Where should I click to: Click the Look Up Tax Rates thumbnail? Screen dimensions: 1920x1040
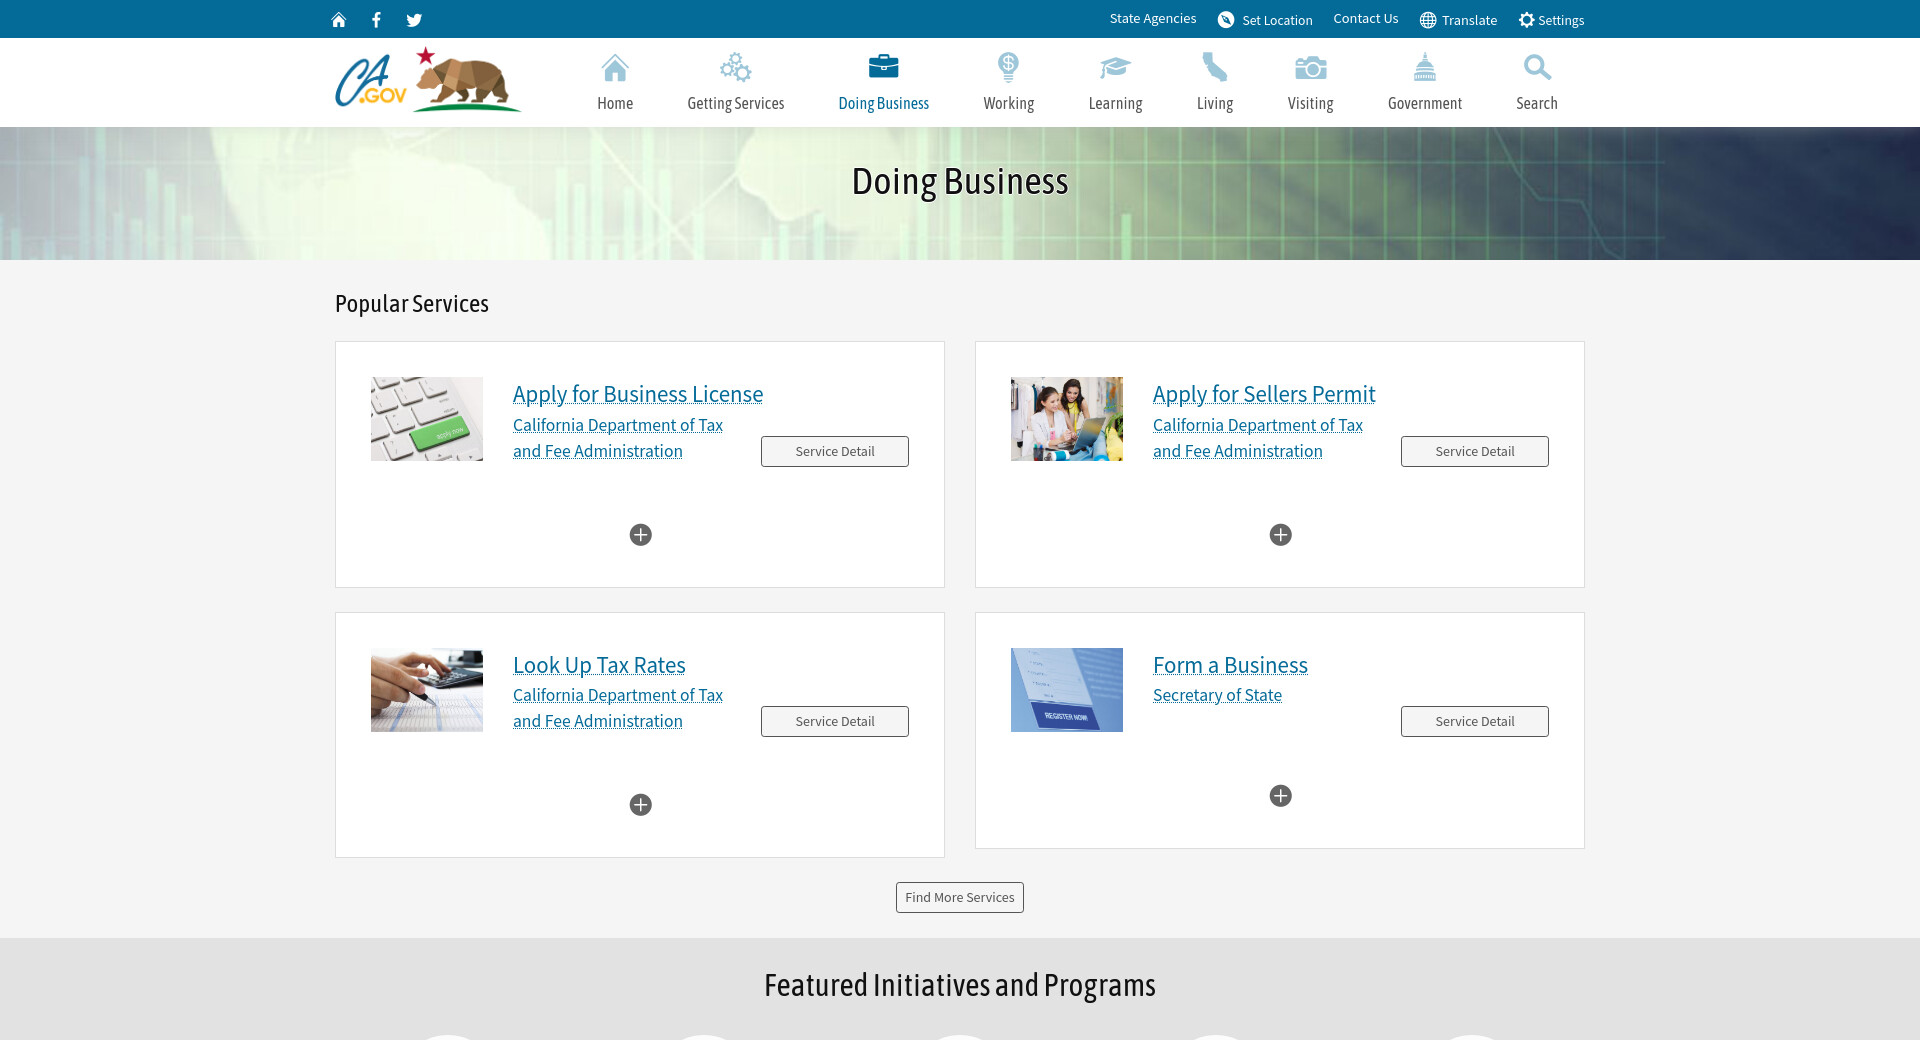pos(427,690)
